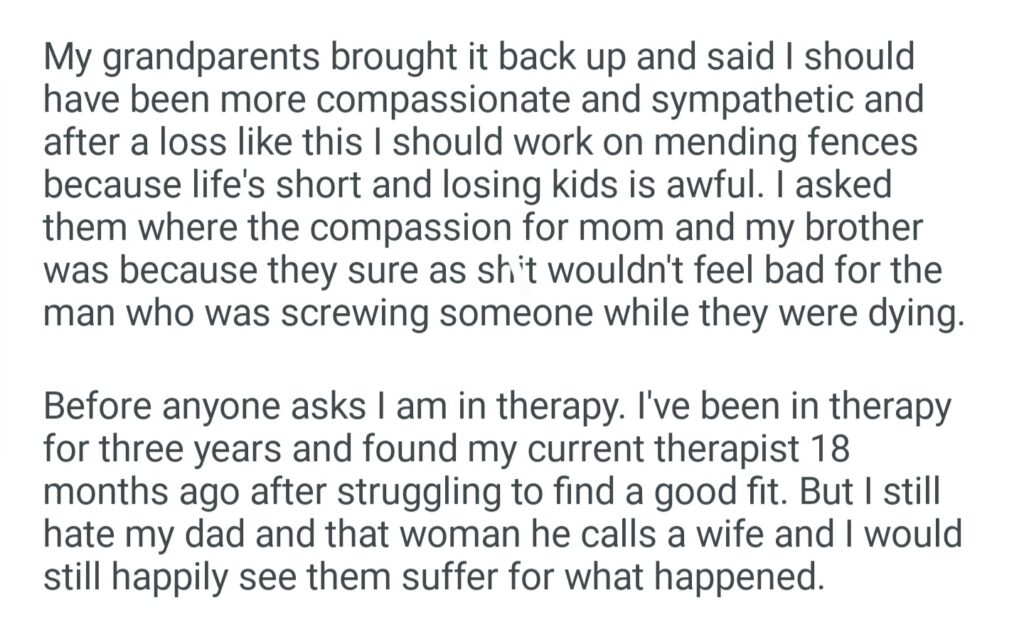Click the word "brother"
This screenshot has height=639, width=1024.
(864, 229)
